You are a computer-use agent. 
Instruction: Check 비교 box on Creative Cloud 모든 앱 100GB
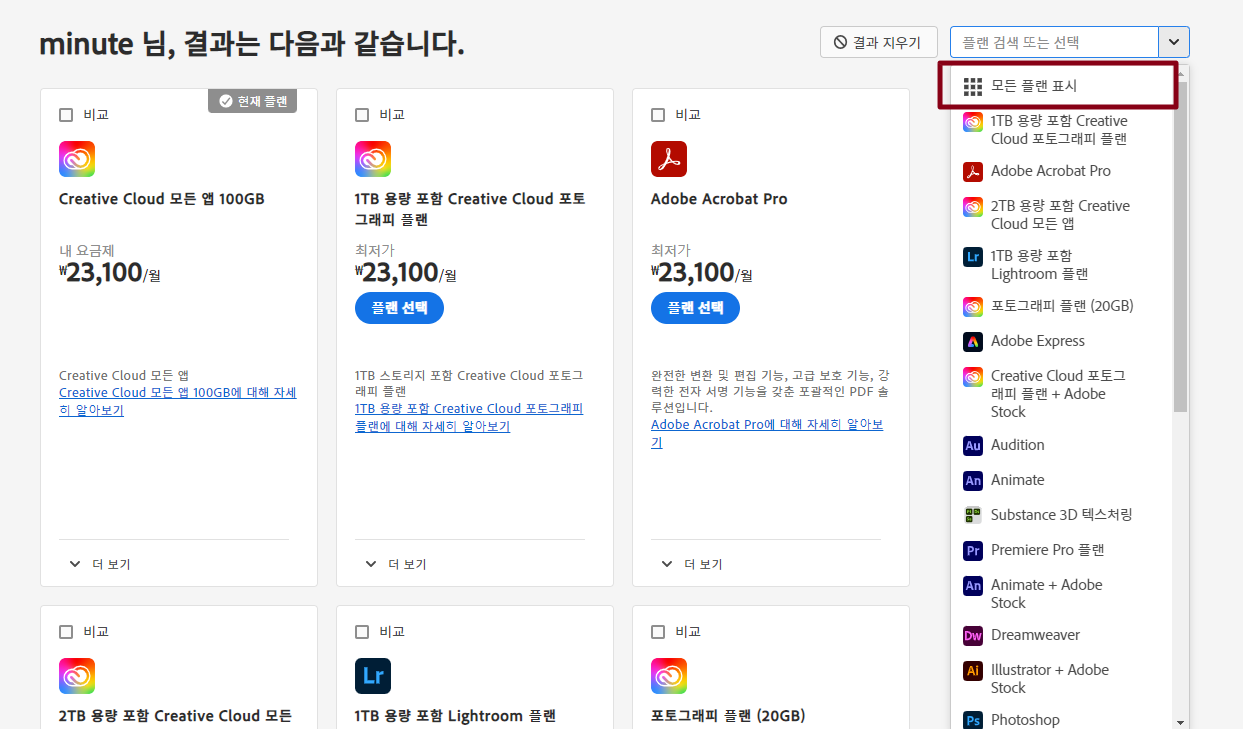pos(66,115)
